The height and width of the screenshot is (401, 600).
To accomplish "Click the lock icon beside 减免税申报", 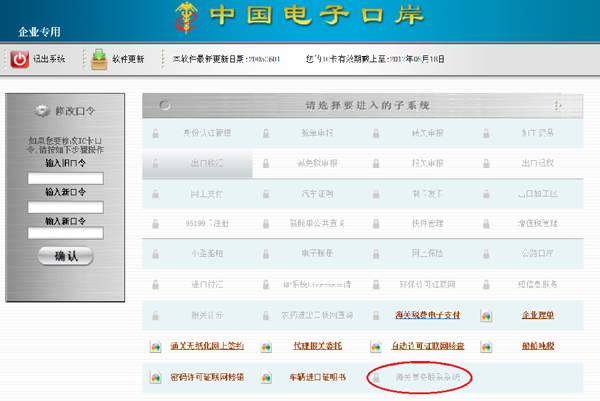I will [266, 163].
